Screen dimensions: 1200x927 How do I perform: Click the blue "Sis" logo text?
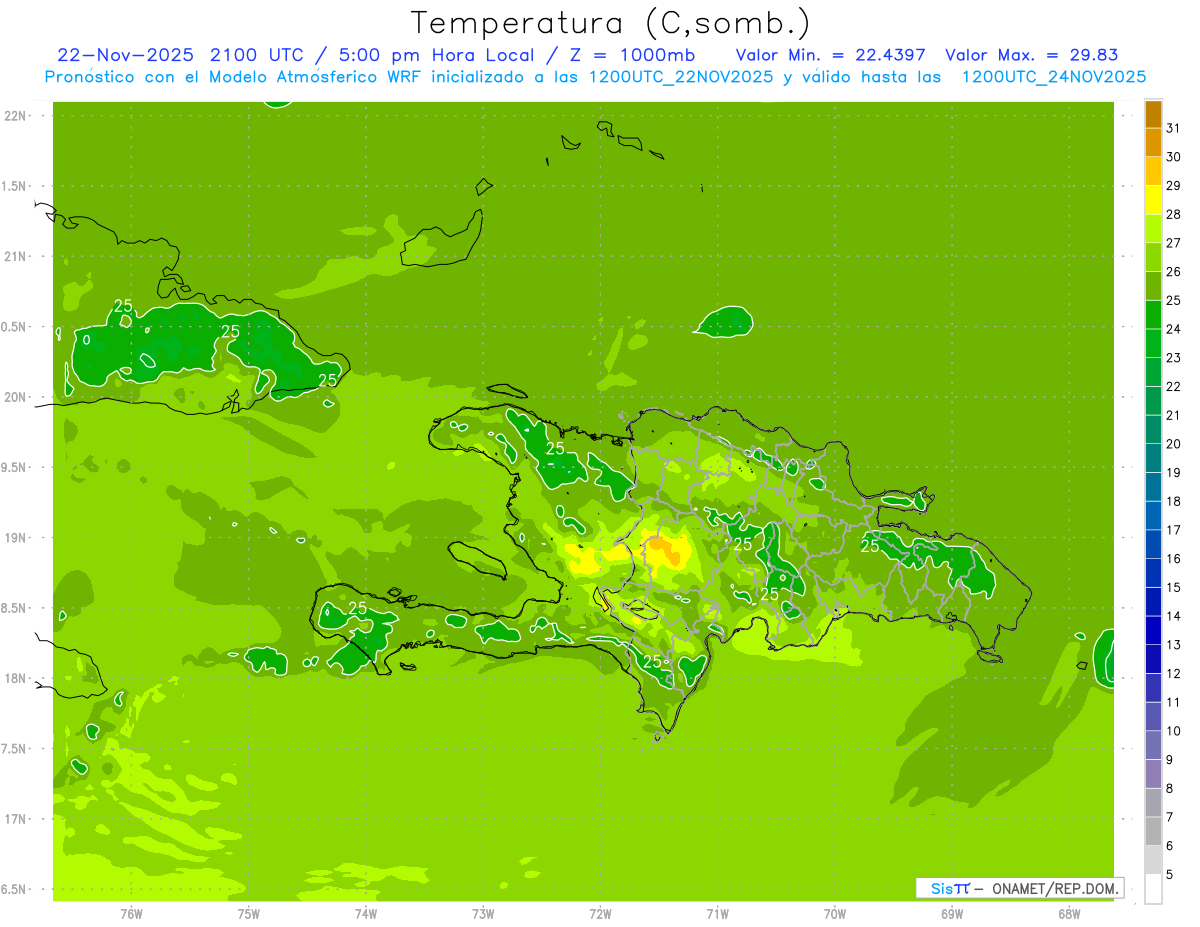tap(942, 888)
